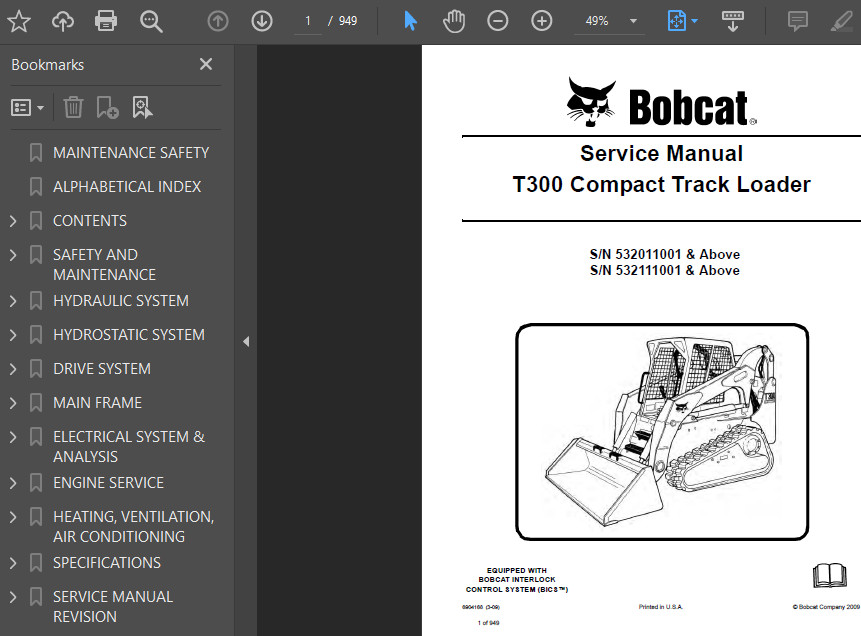
Task: Expand HEATING, VENTILATION, AIR CONDITIONING bookmark
Action: click(13, 517)
